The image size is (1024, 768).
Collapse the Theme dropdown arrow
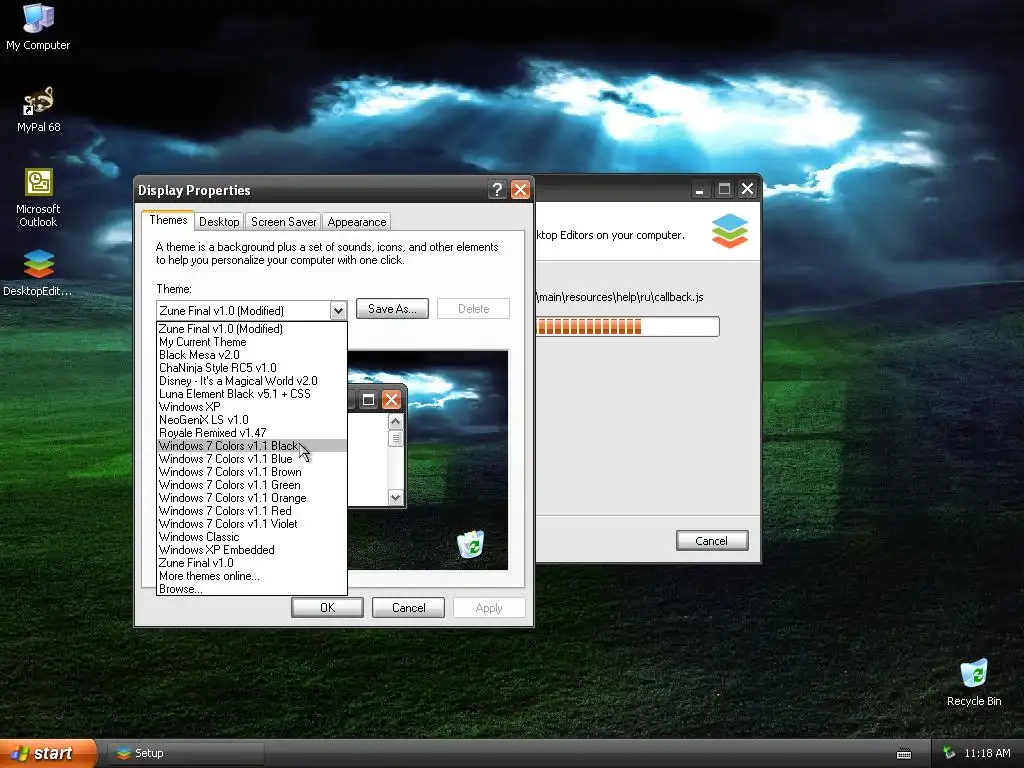(338, 310)
